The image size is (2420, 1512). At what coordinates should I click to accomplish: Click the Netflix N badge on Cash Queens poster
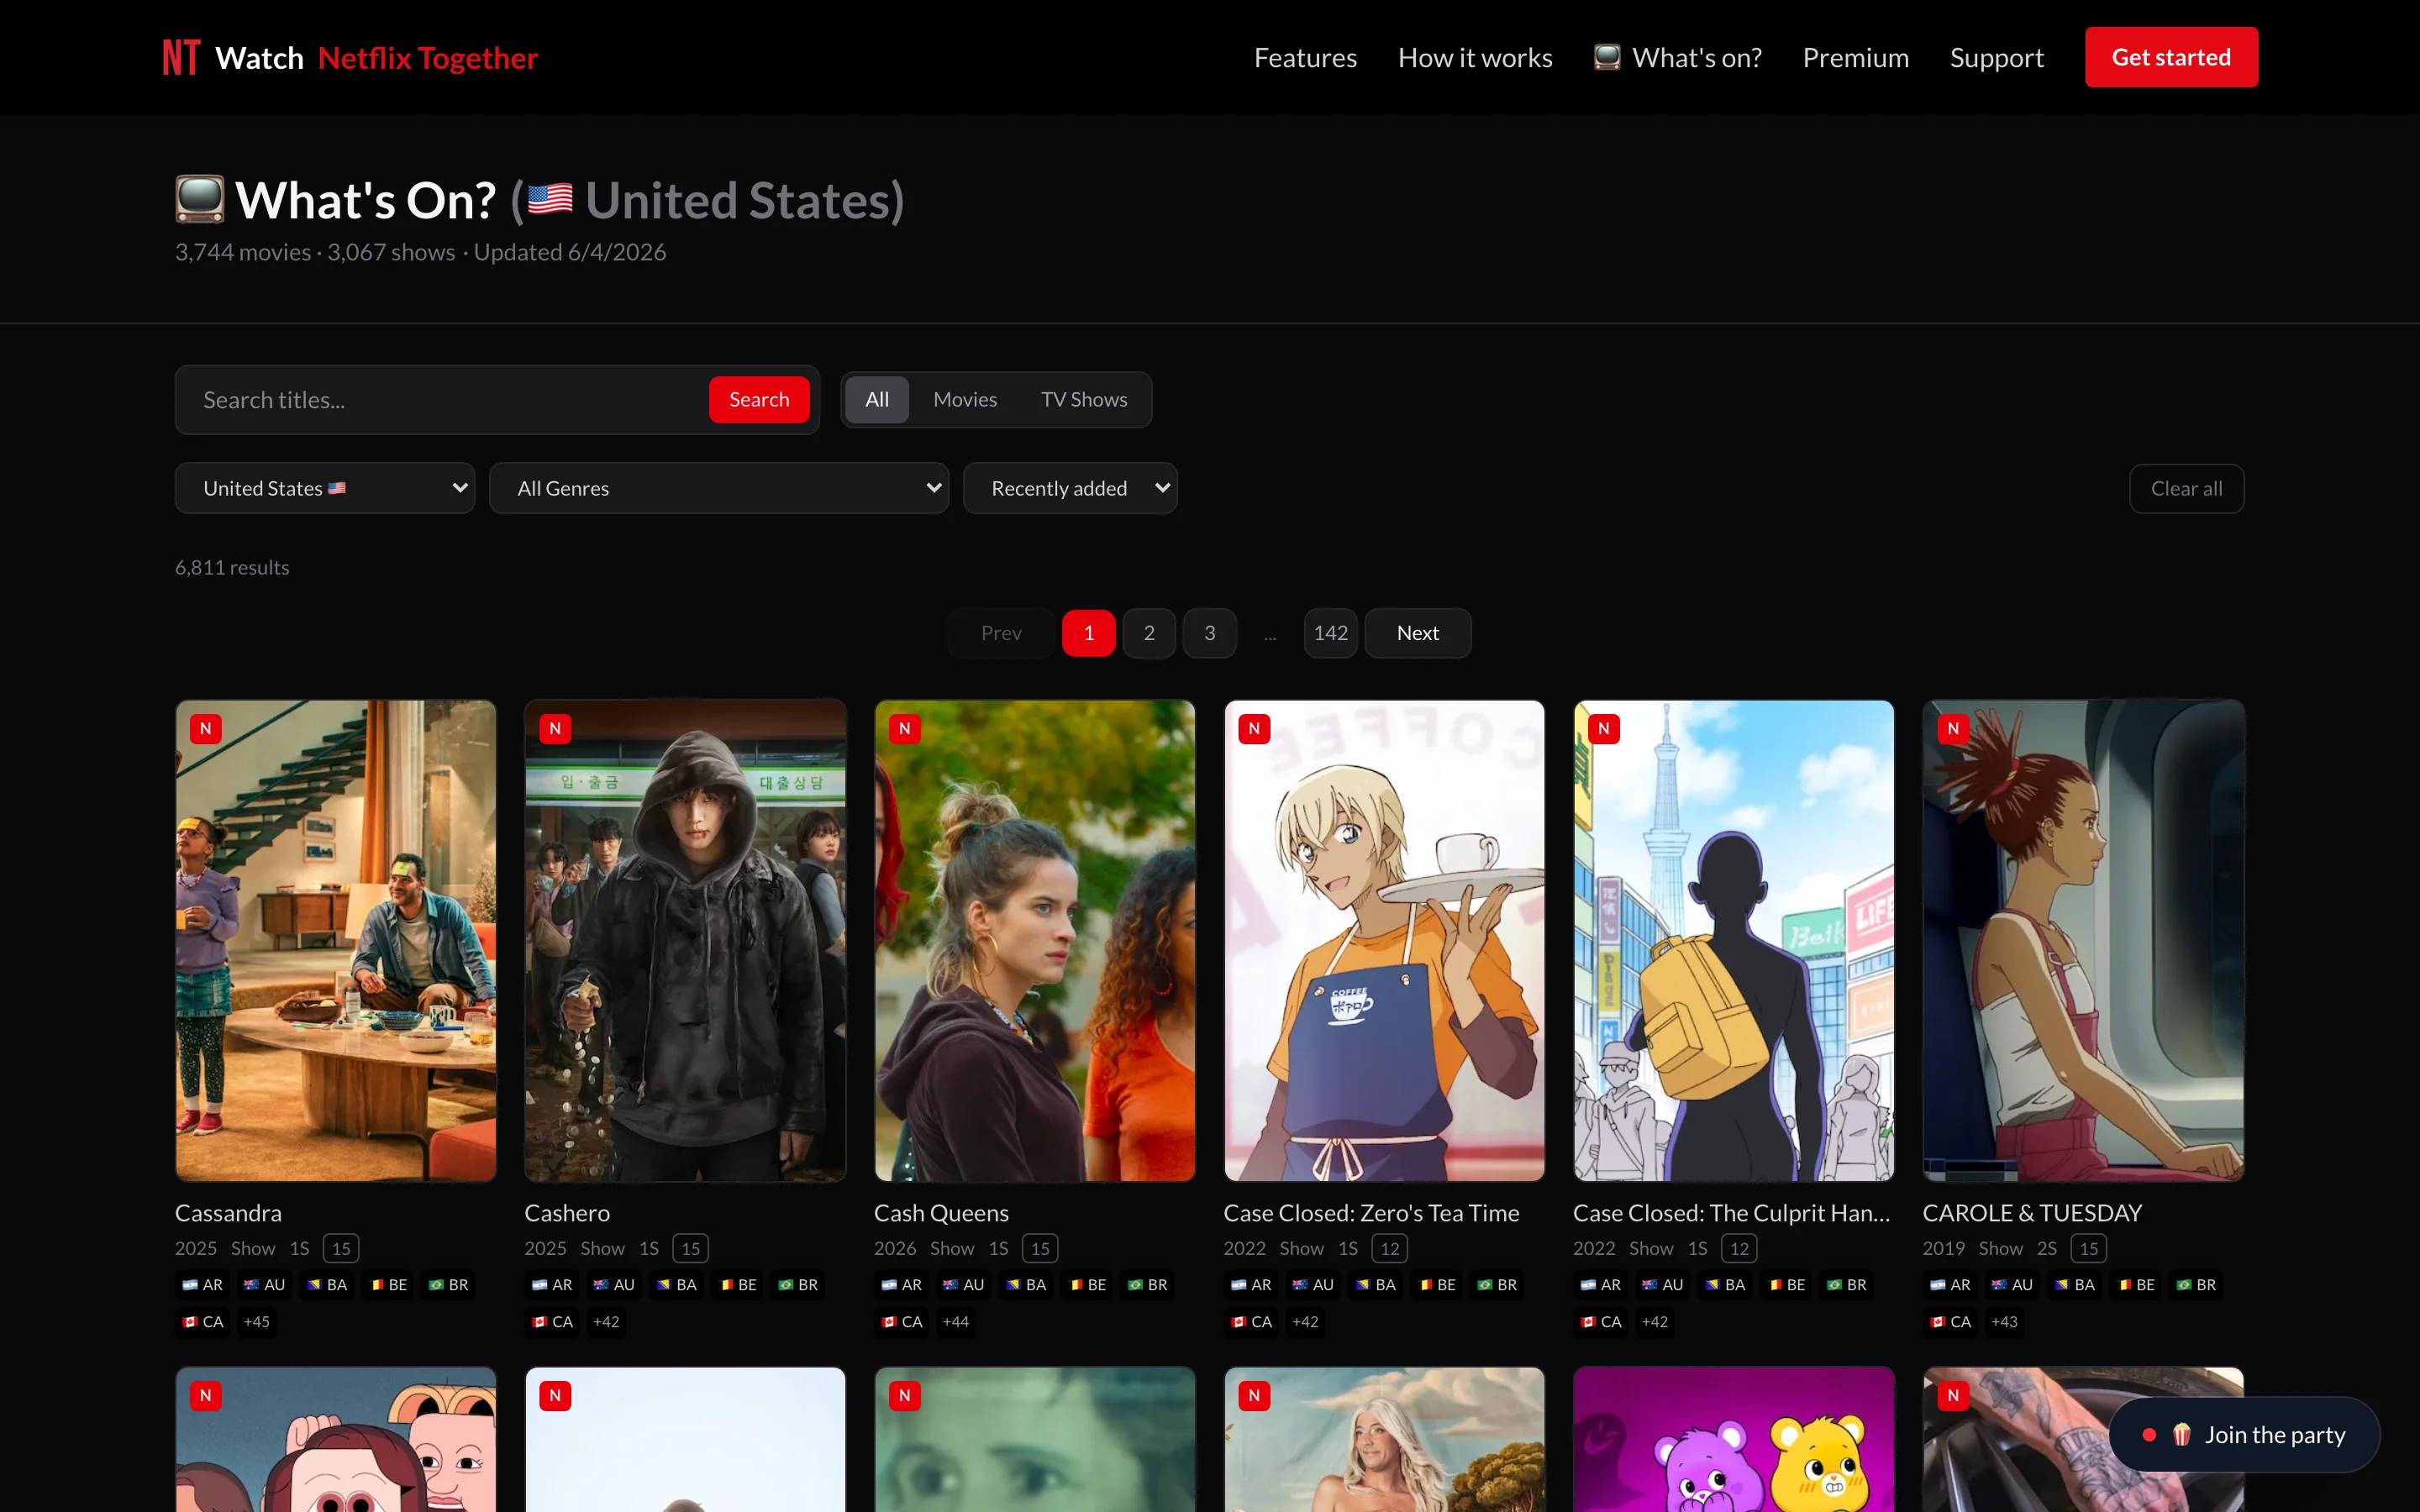904,729
